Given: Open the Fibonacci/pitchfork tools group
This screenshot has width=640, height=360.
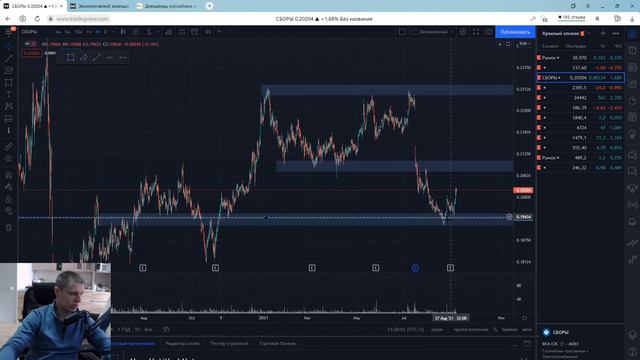Looking at the screenshot, I should pyautogui.click(x=9, y=70).
